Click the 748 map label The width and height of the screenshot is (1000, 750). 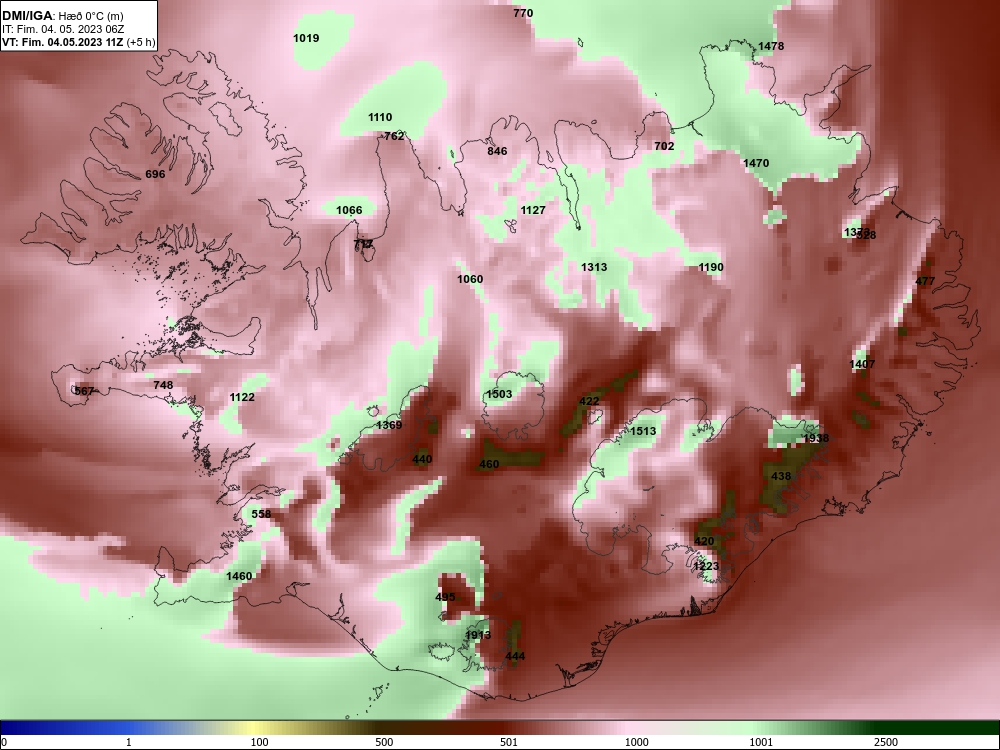[163, 385]
